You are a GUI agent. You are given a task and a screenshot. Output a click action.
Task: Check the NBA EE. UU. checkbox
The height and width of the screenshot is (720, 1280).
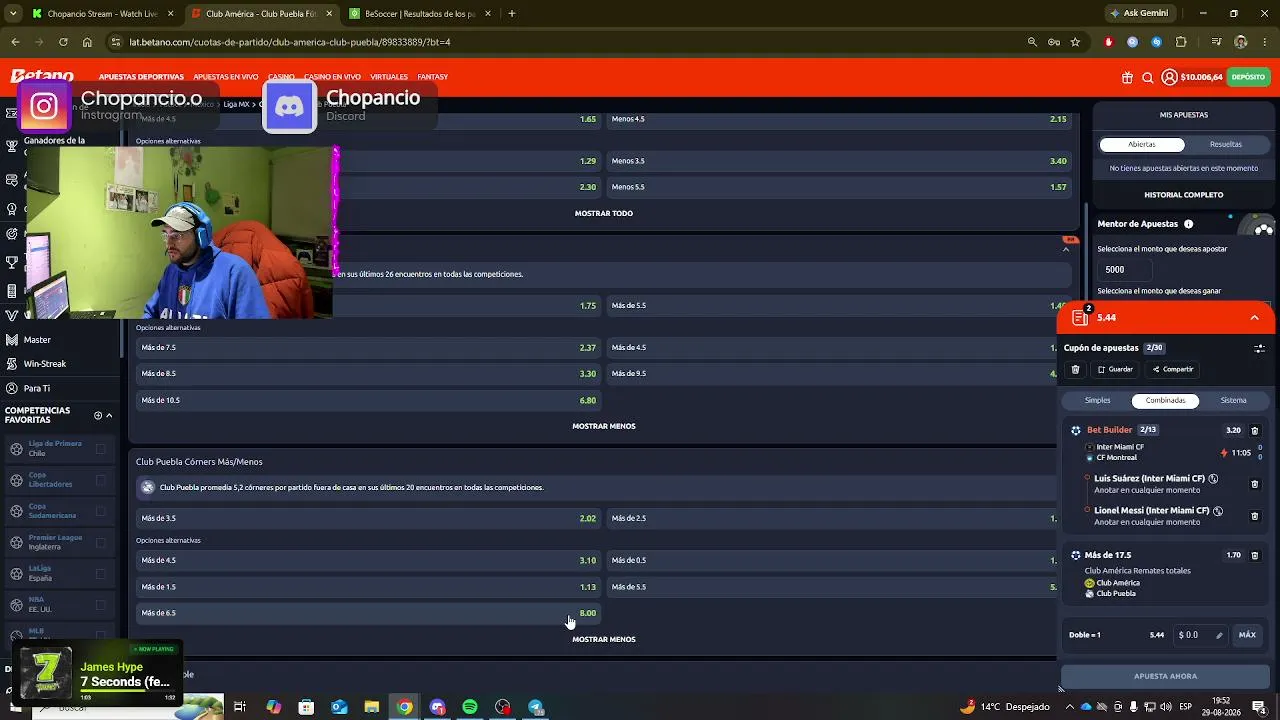pos(100,605)
